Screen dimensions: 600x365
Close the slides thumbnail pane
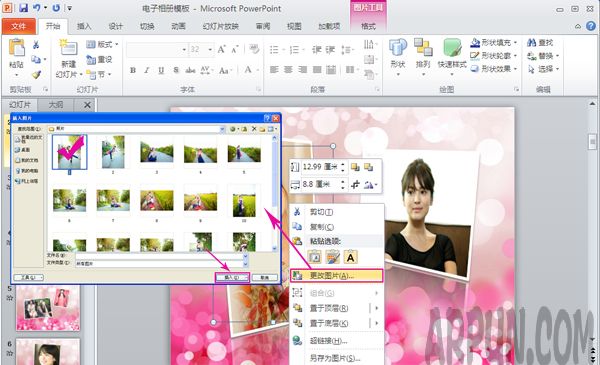[x=87, y=105]
